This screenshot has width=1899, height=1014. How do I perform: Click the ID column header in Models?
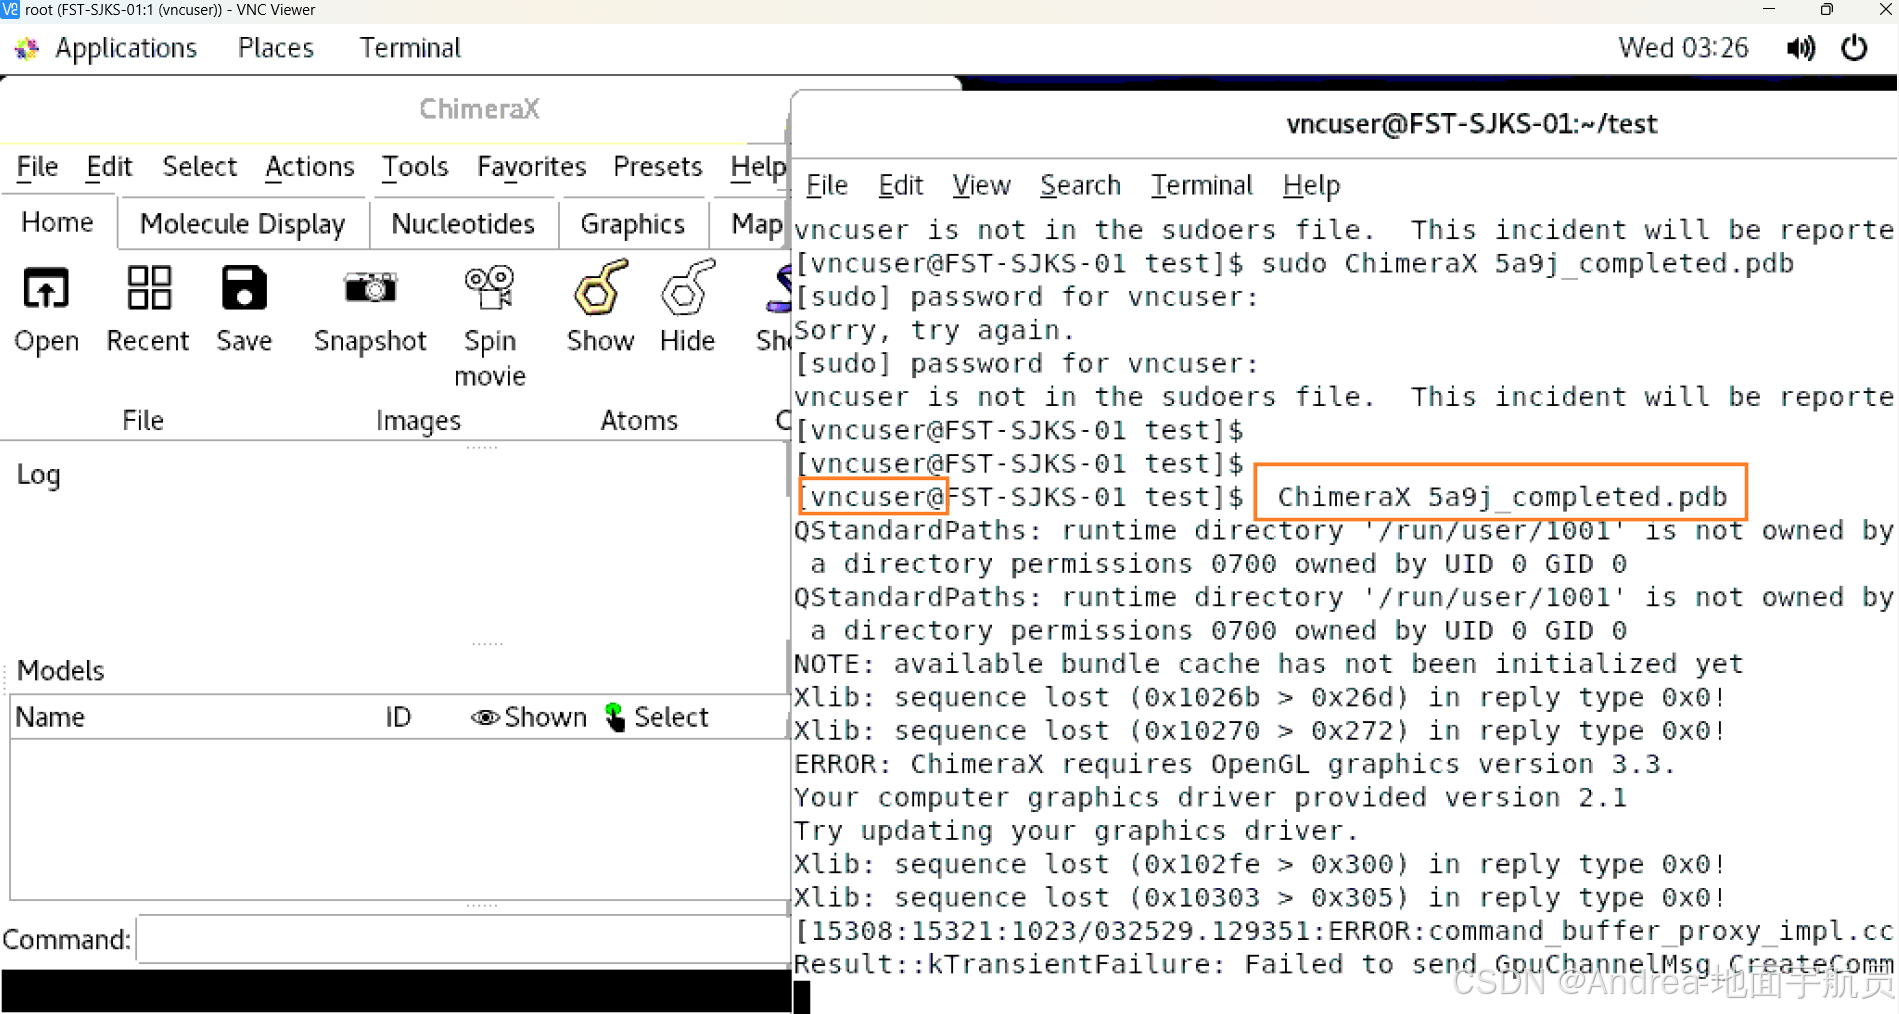pyautogui.click(x=398, y=717)
